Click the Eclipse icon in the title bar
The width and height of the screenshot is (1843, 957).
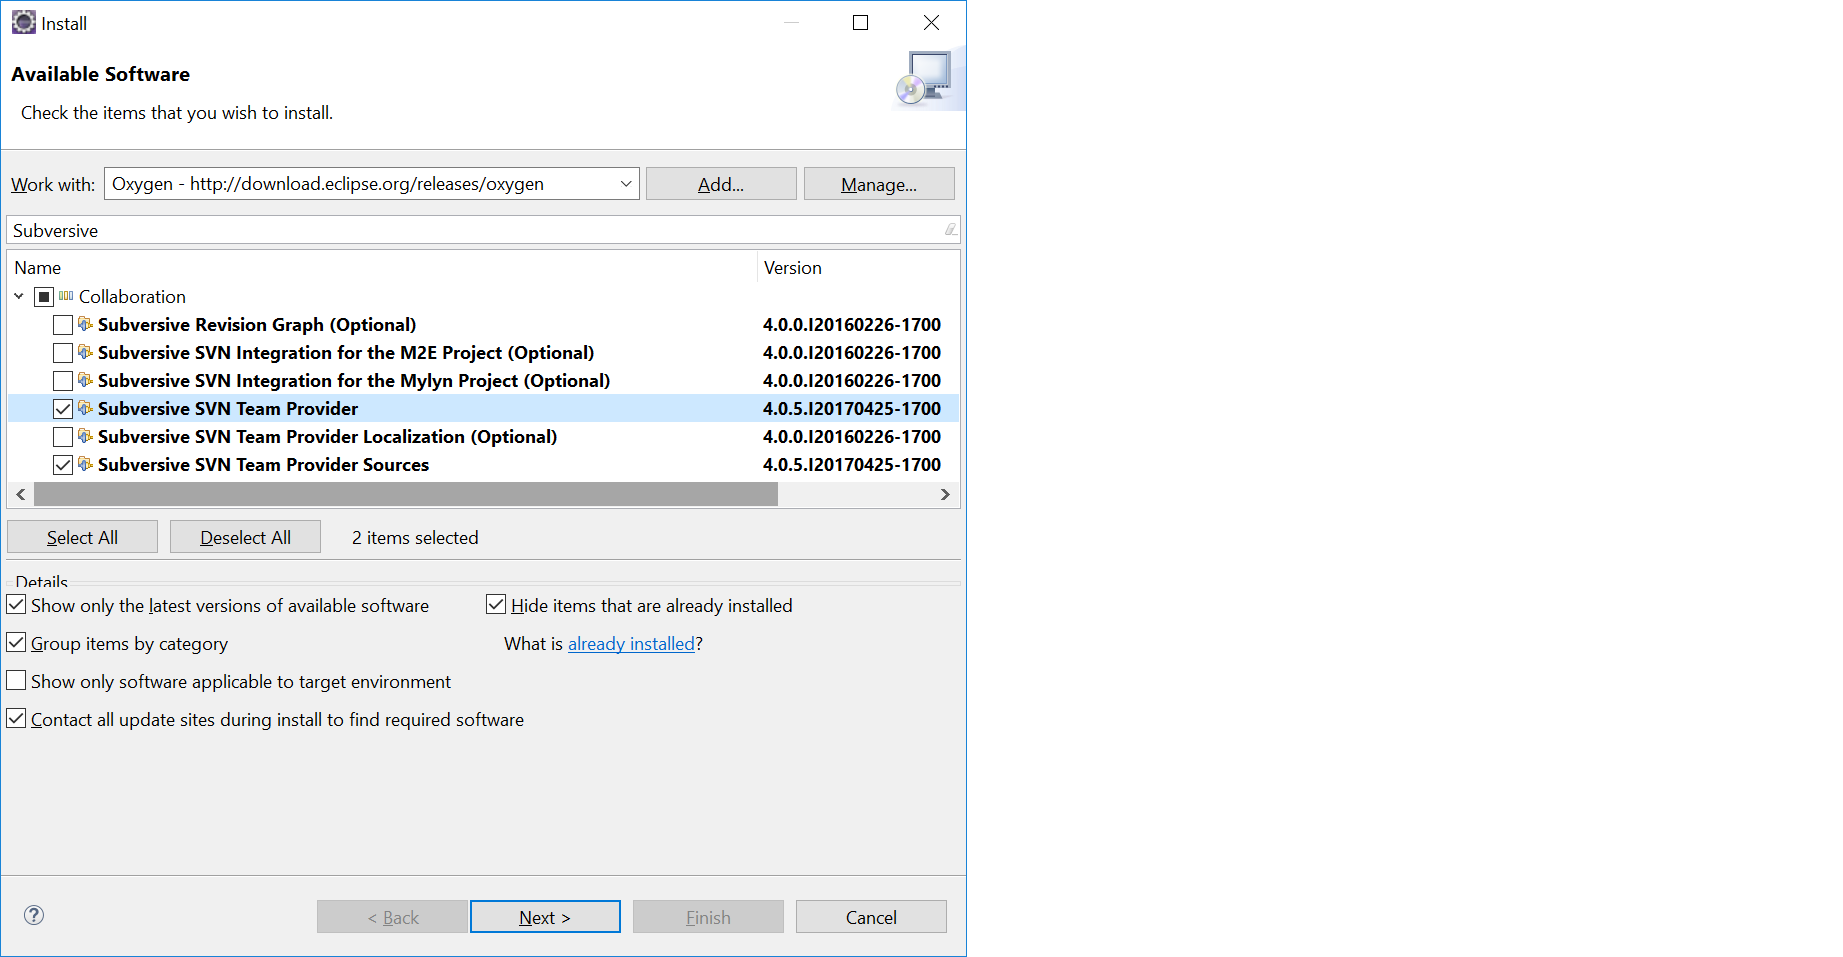[23, 22]
